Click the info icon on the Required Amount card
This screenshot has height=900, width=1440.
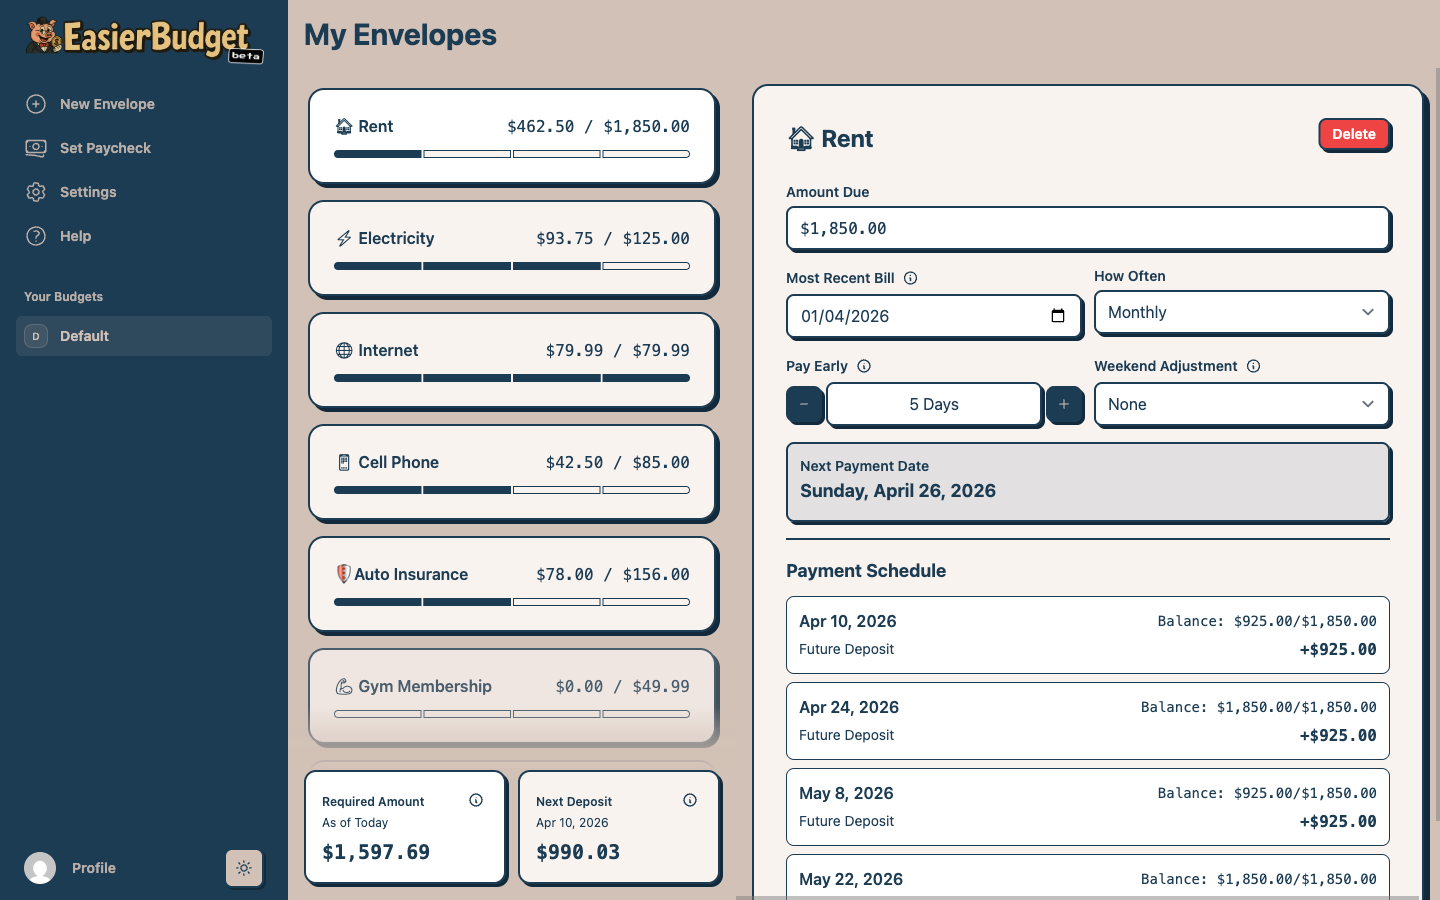click(x=476, y=800)
